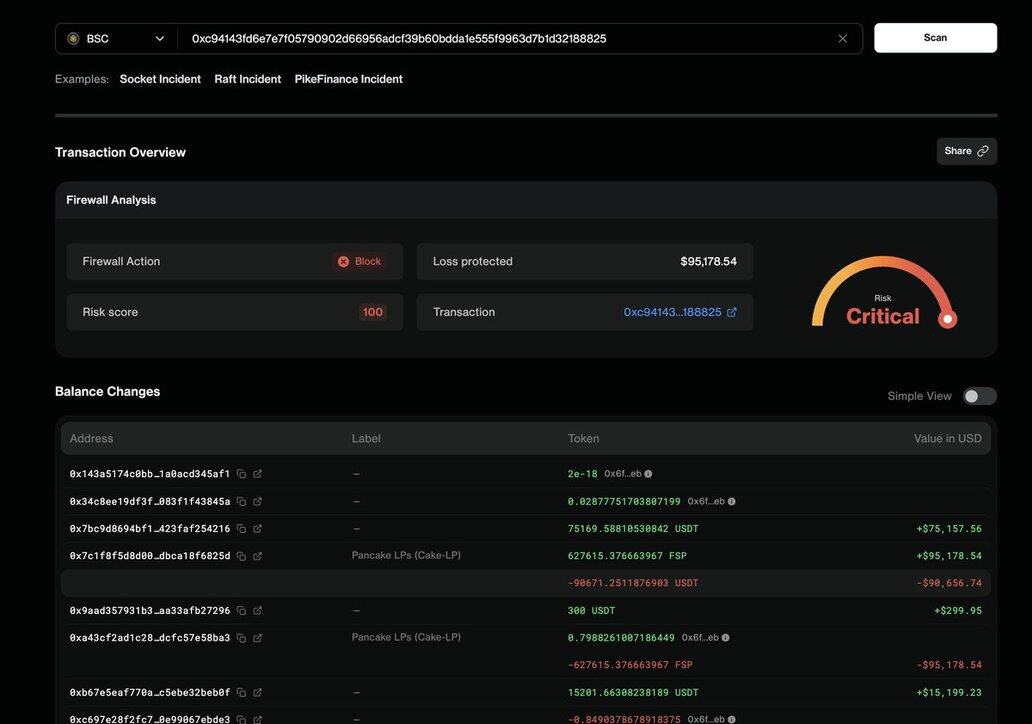Screen dimensions: 1032x724
Task: Open external link for 0xa43cf2ad1c28…dcfc57e58ba3
Action: point(257,638)
